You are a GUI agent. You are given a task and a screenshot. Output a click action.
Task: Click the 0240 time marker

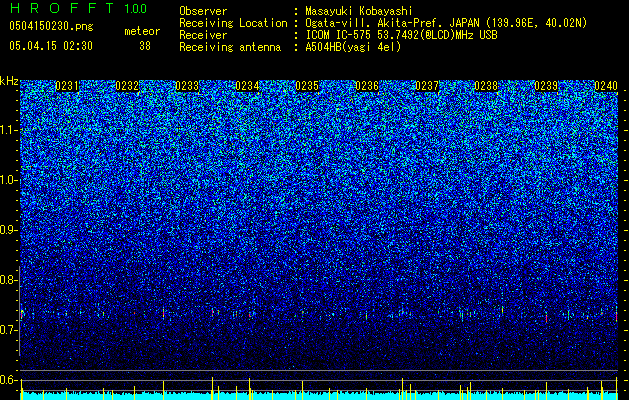(x=606, y=86)
